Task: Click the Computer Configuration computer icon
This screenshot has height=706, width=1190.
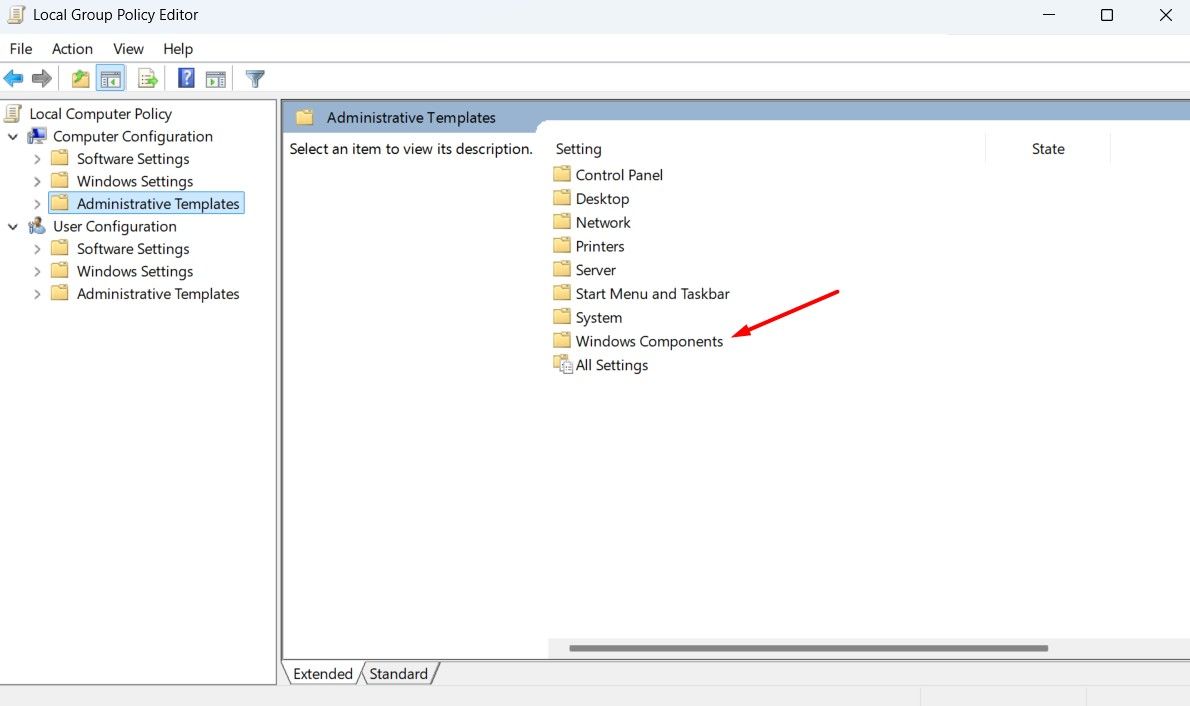Action: (x=36, y=137)
